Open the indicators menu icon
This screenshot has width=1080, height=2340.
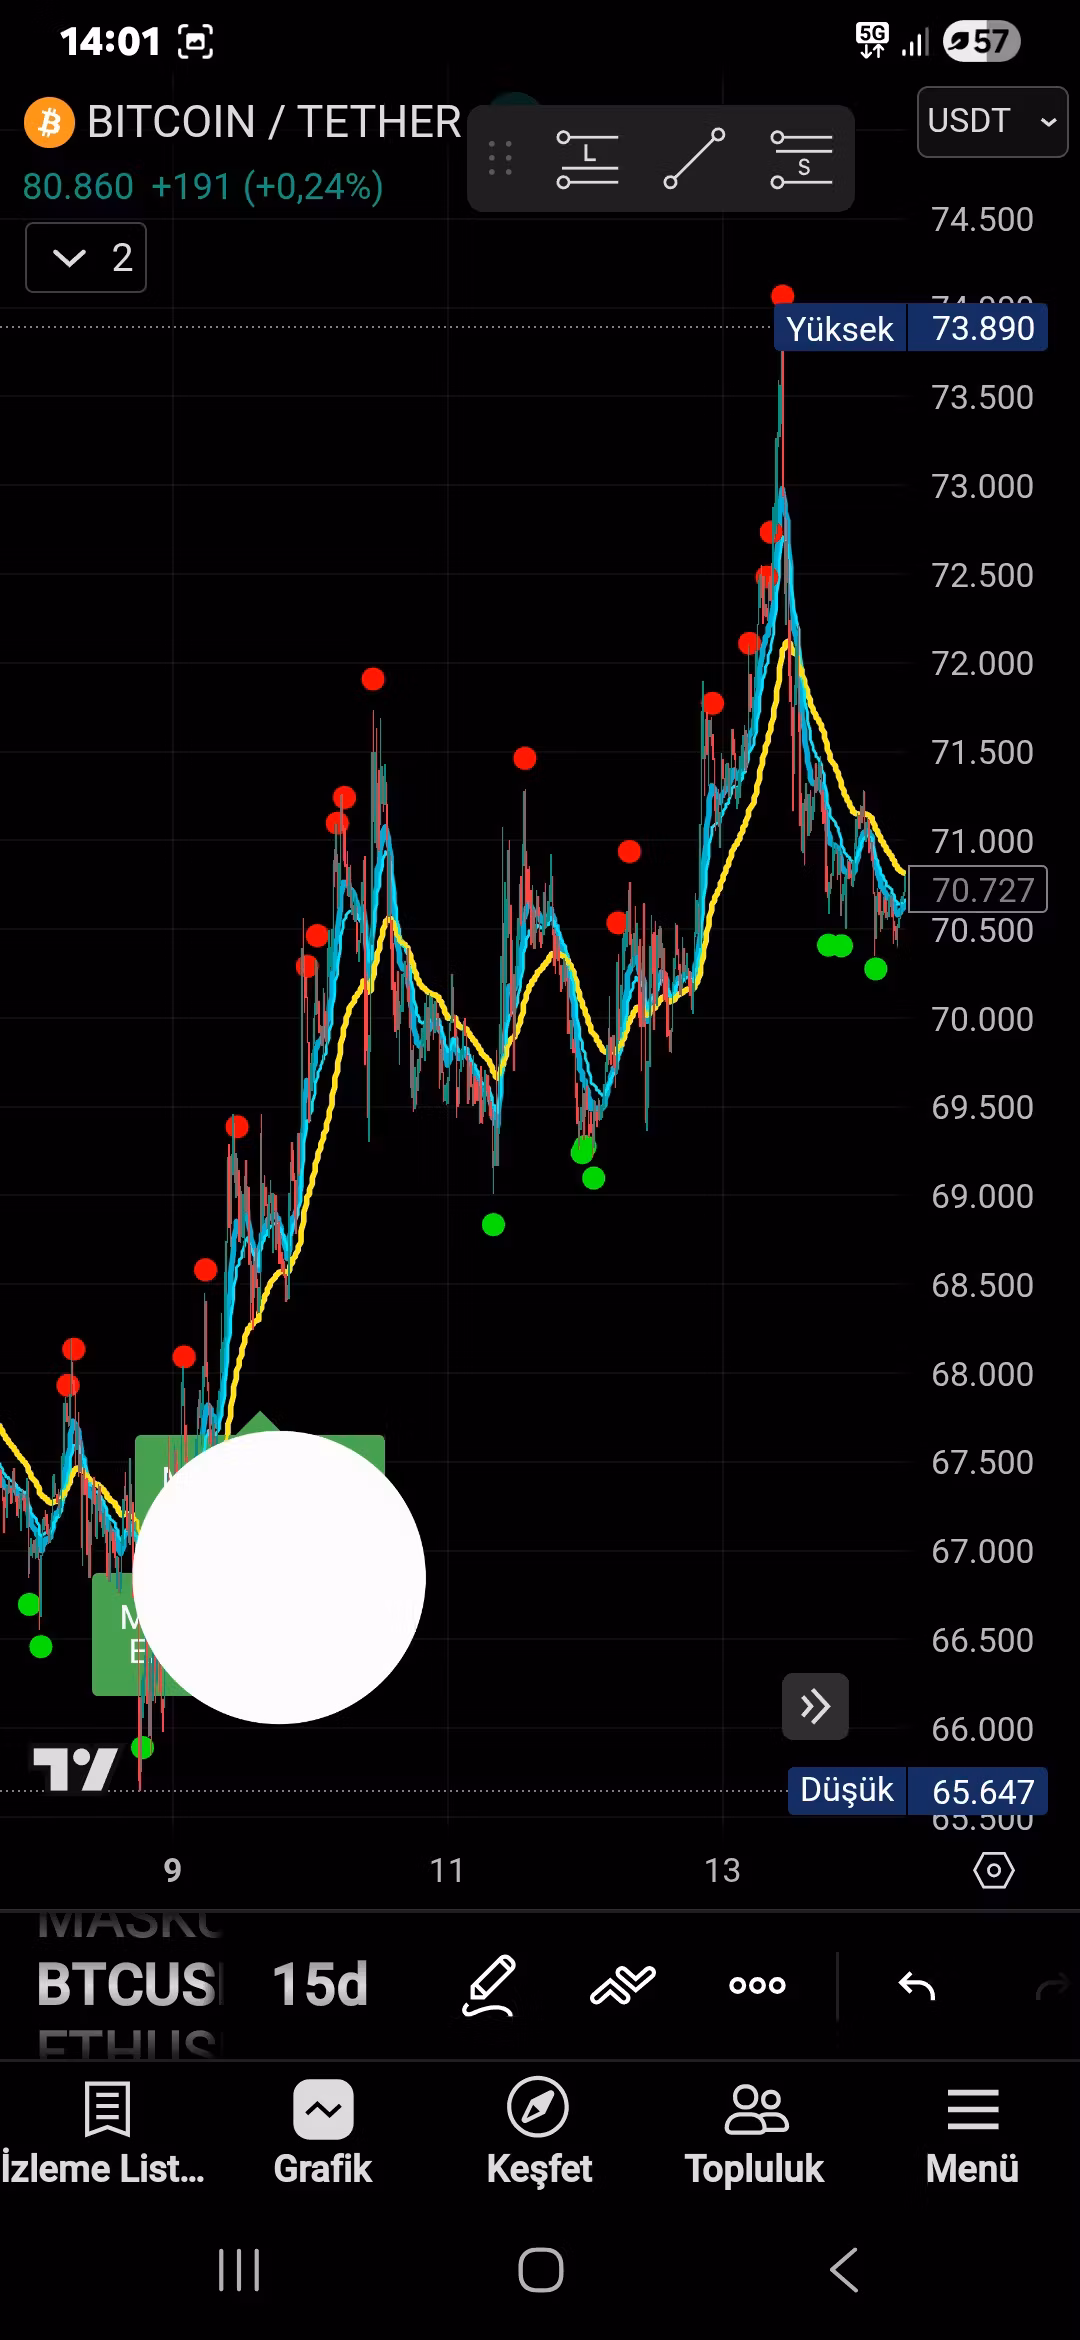pos(622,1984)
